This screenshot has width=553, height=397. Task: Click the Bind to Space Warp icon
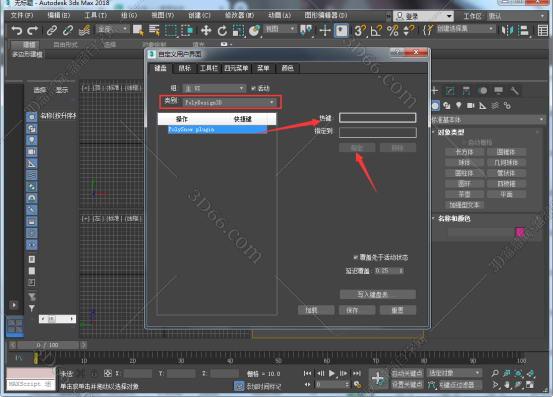(85, 31)
